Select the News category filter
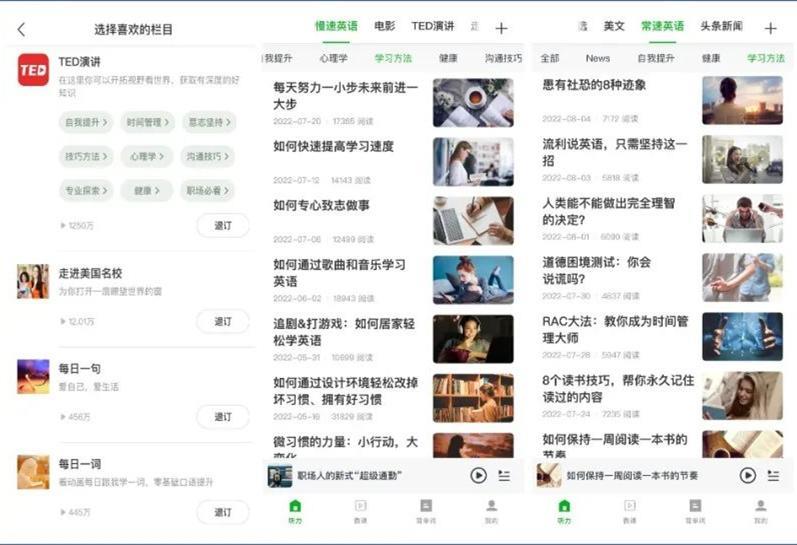The image size is (797, 545). 598,58
